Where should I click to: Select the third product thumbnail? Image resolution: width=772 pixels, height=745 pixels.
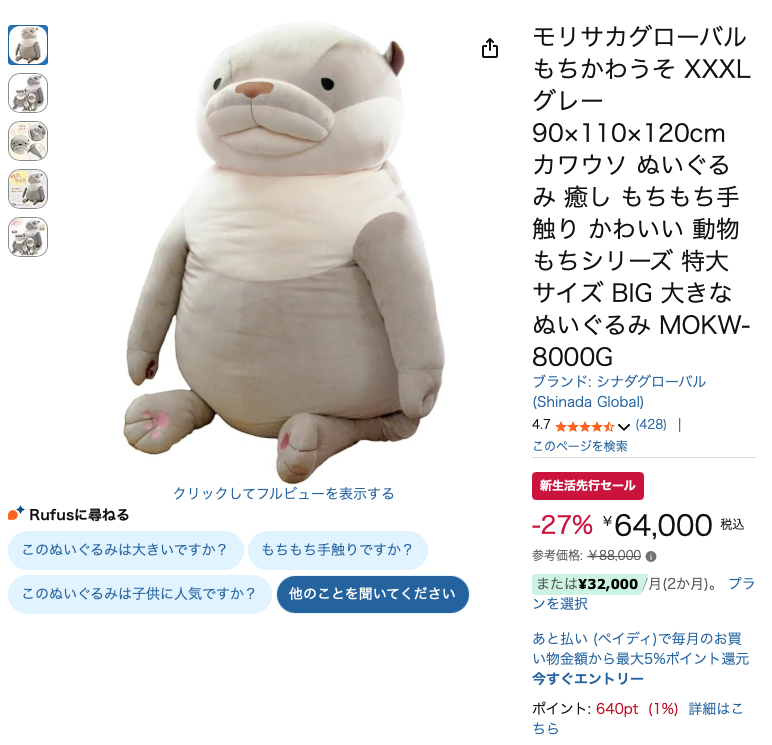28,141
